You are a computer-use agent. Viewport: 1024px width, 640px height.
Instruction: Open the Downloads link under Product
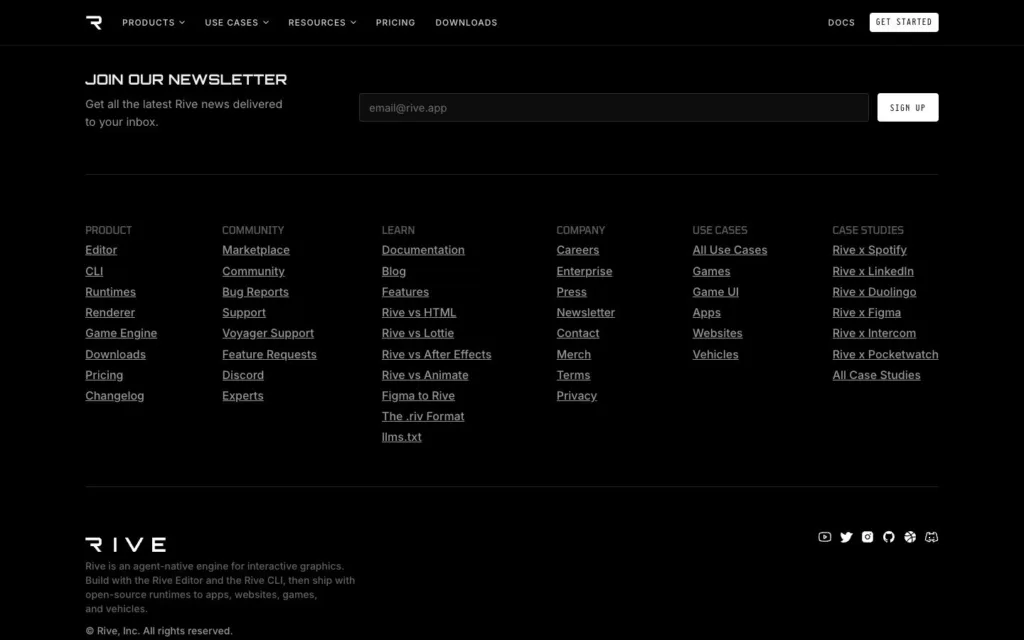click(x=116, y=355)
